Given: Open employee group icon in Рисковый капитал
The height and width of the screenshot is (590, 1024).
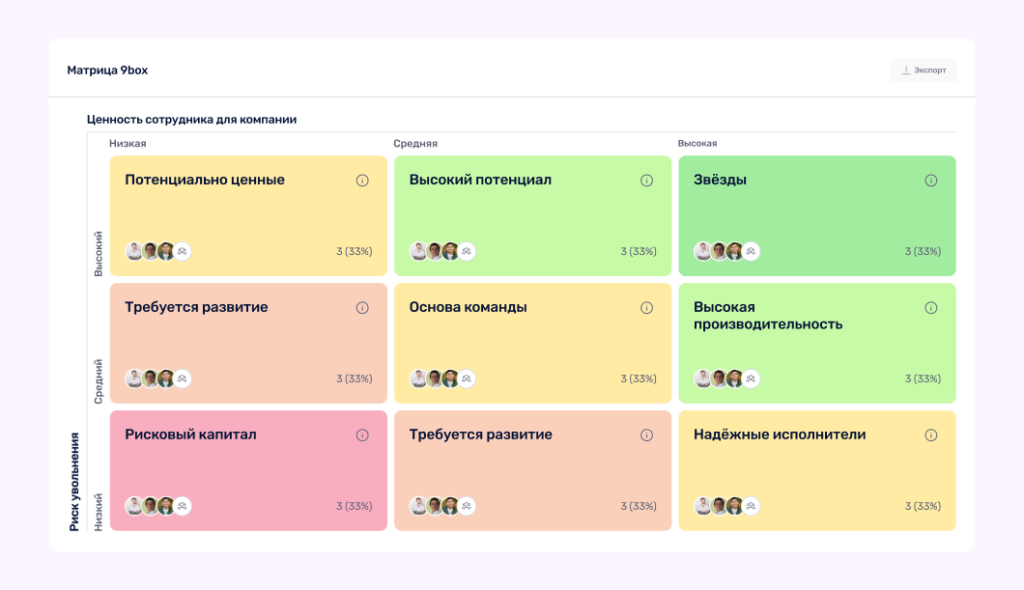Looking at the screenshot, I should pos(182,506).
